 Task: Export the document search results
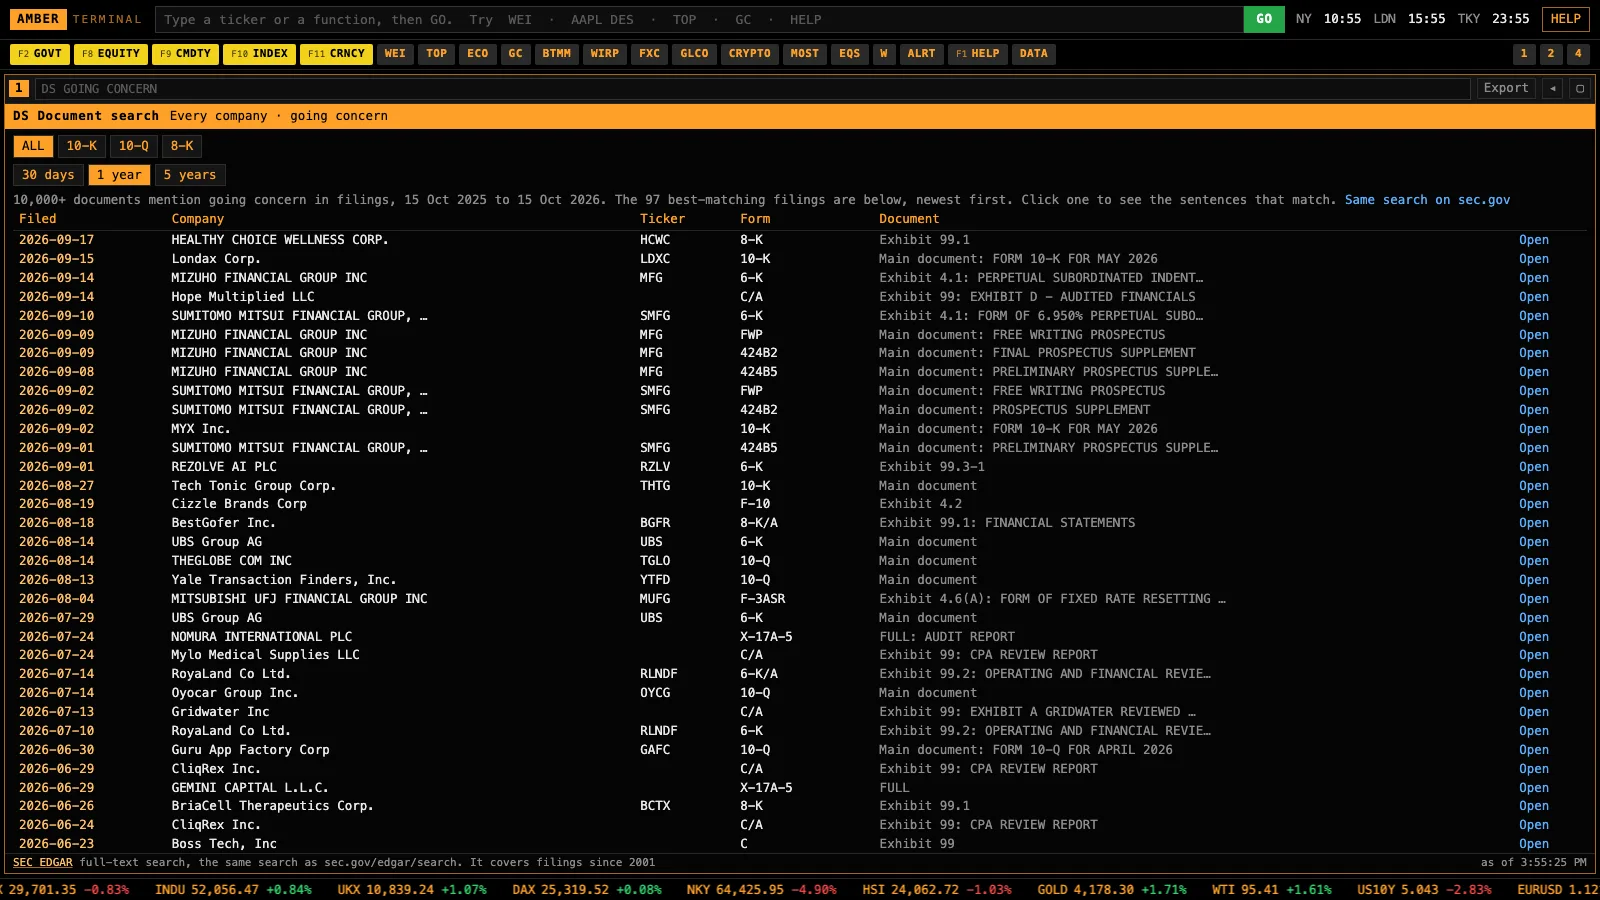tap(1506, 88)
